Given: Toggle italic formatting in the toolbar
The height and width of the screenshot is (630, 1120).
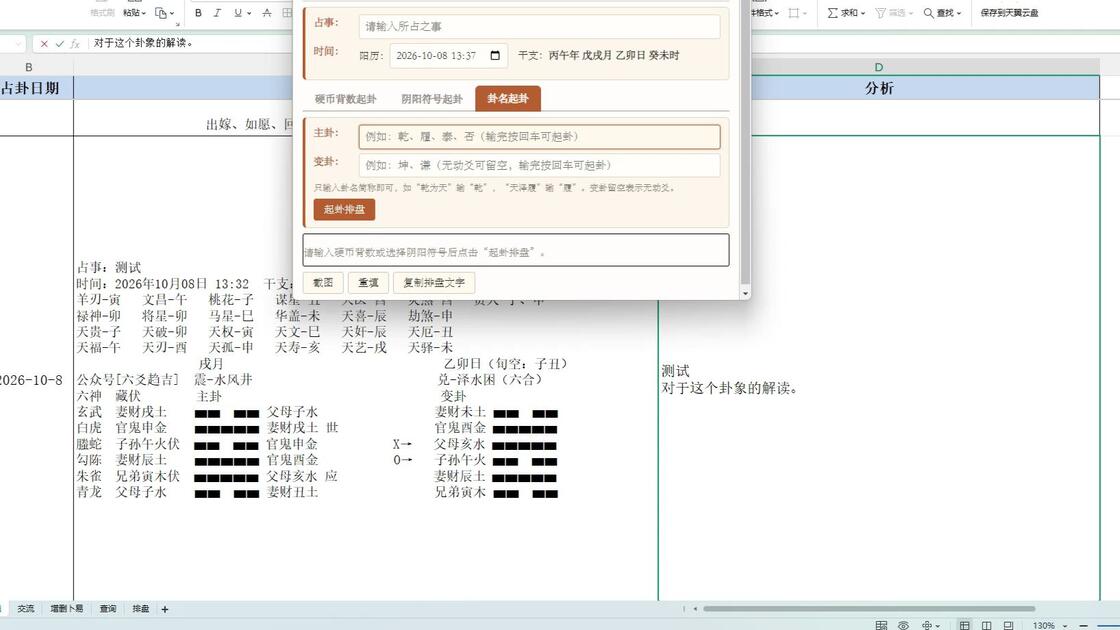Looking at the screenshot, I should click(x=217, y=13).
